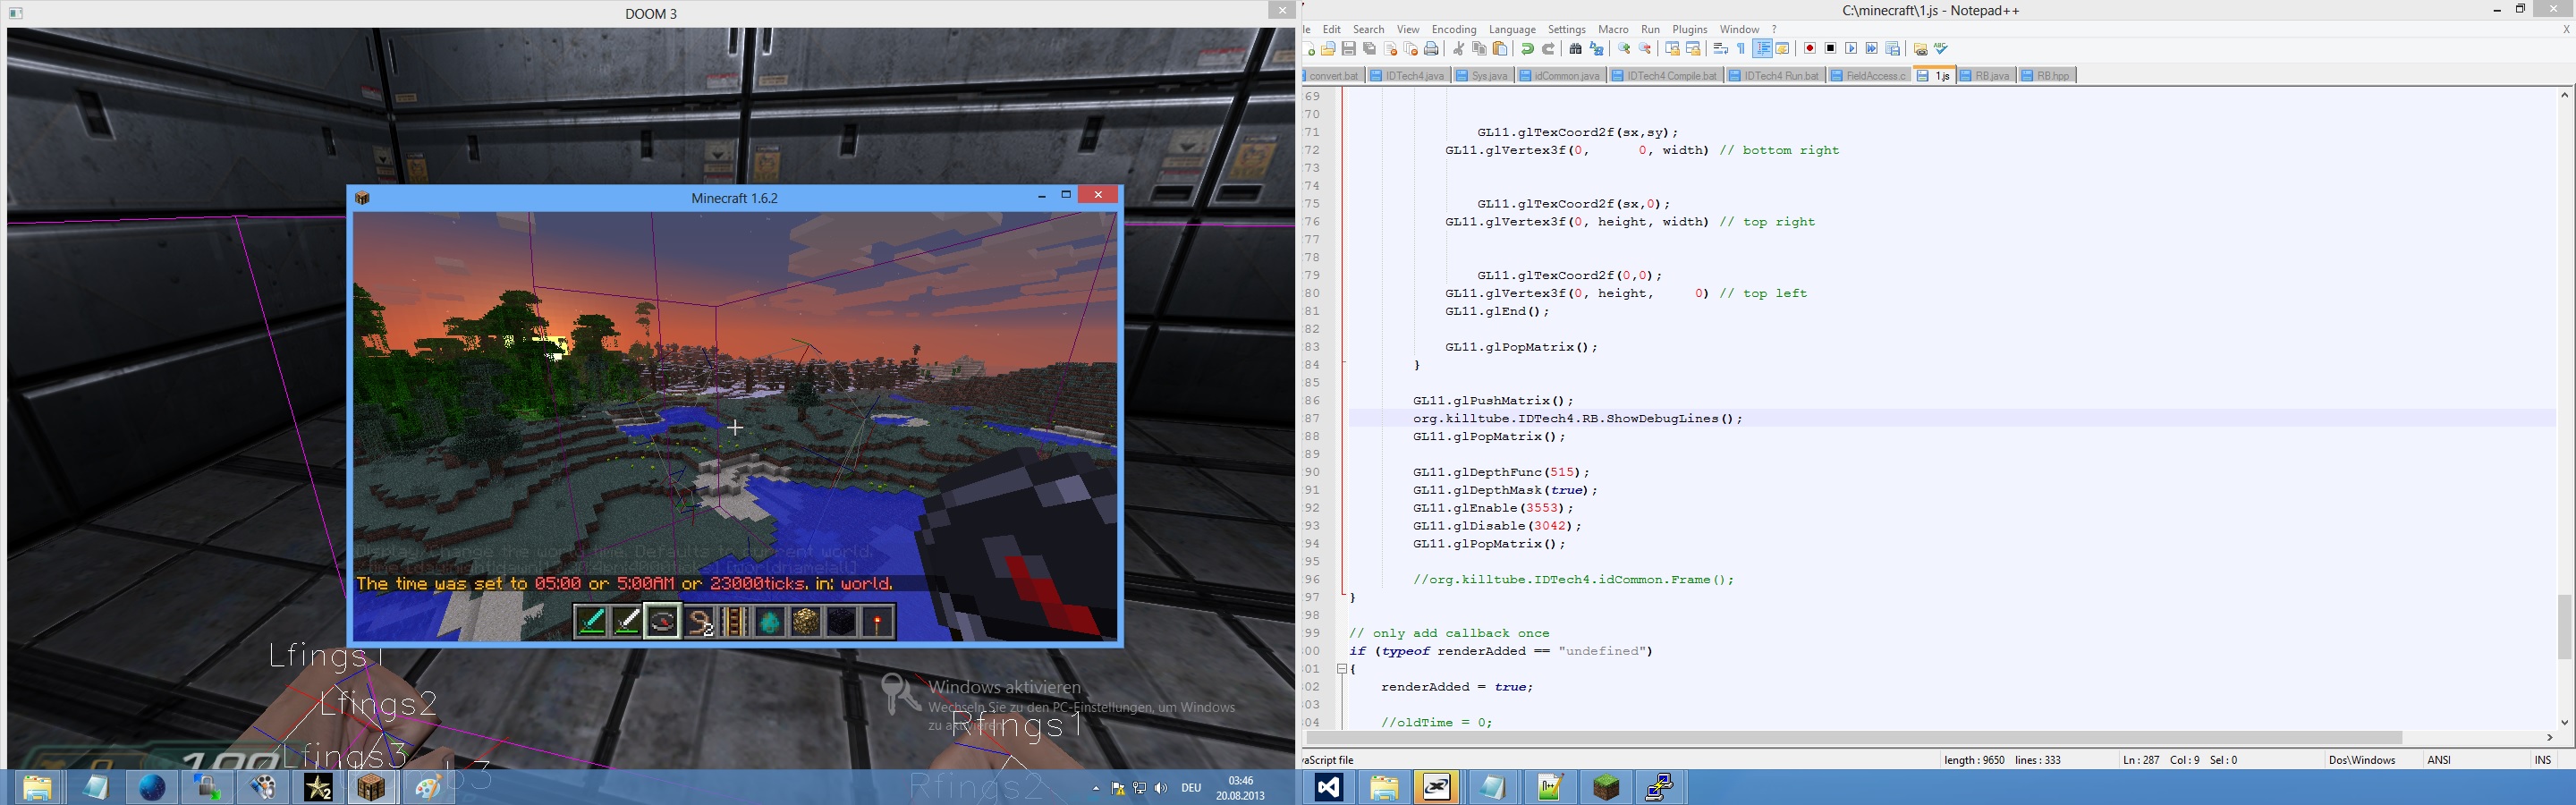
Task: Undo last edit with the green arrow
Action: tap(1528, 48)
